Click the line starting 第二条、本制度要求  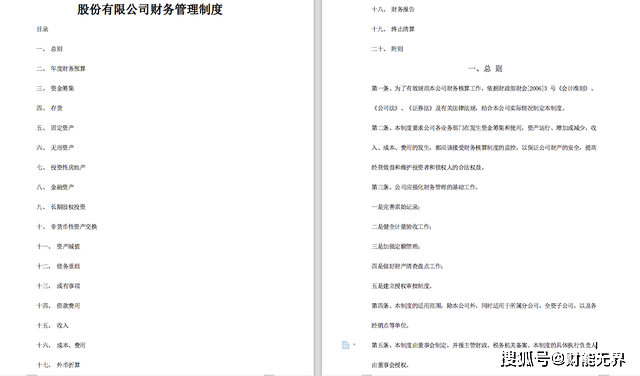pyautogui.click(x=484, y=128)
